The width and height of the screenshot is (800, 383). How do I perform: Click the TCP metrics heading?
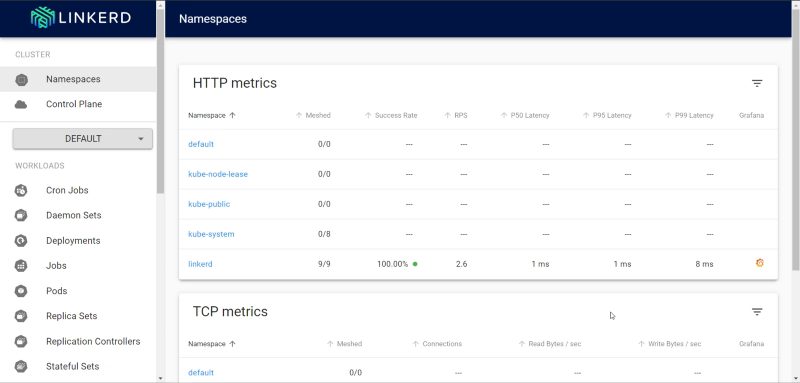coord(230,312)
